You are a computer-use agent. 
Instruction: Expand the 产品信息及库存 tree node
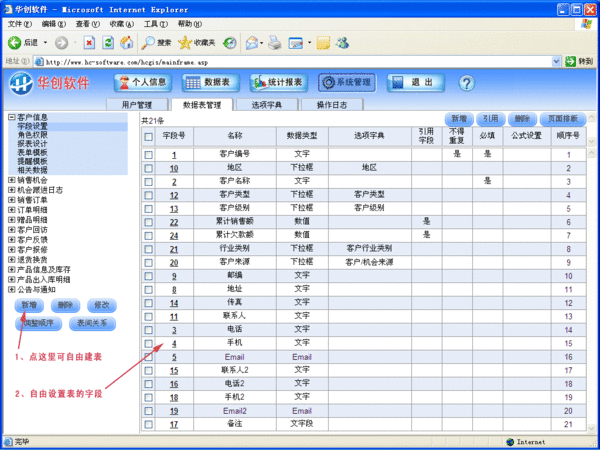click(x=12, y=269)
